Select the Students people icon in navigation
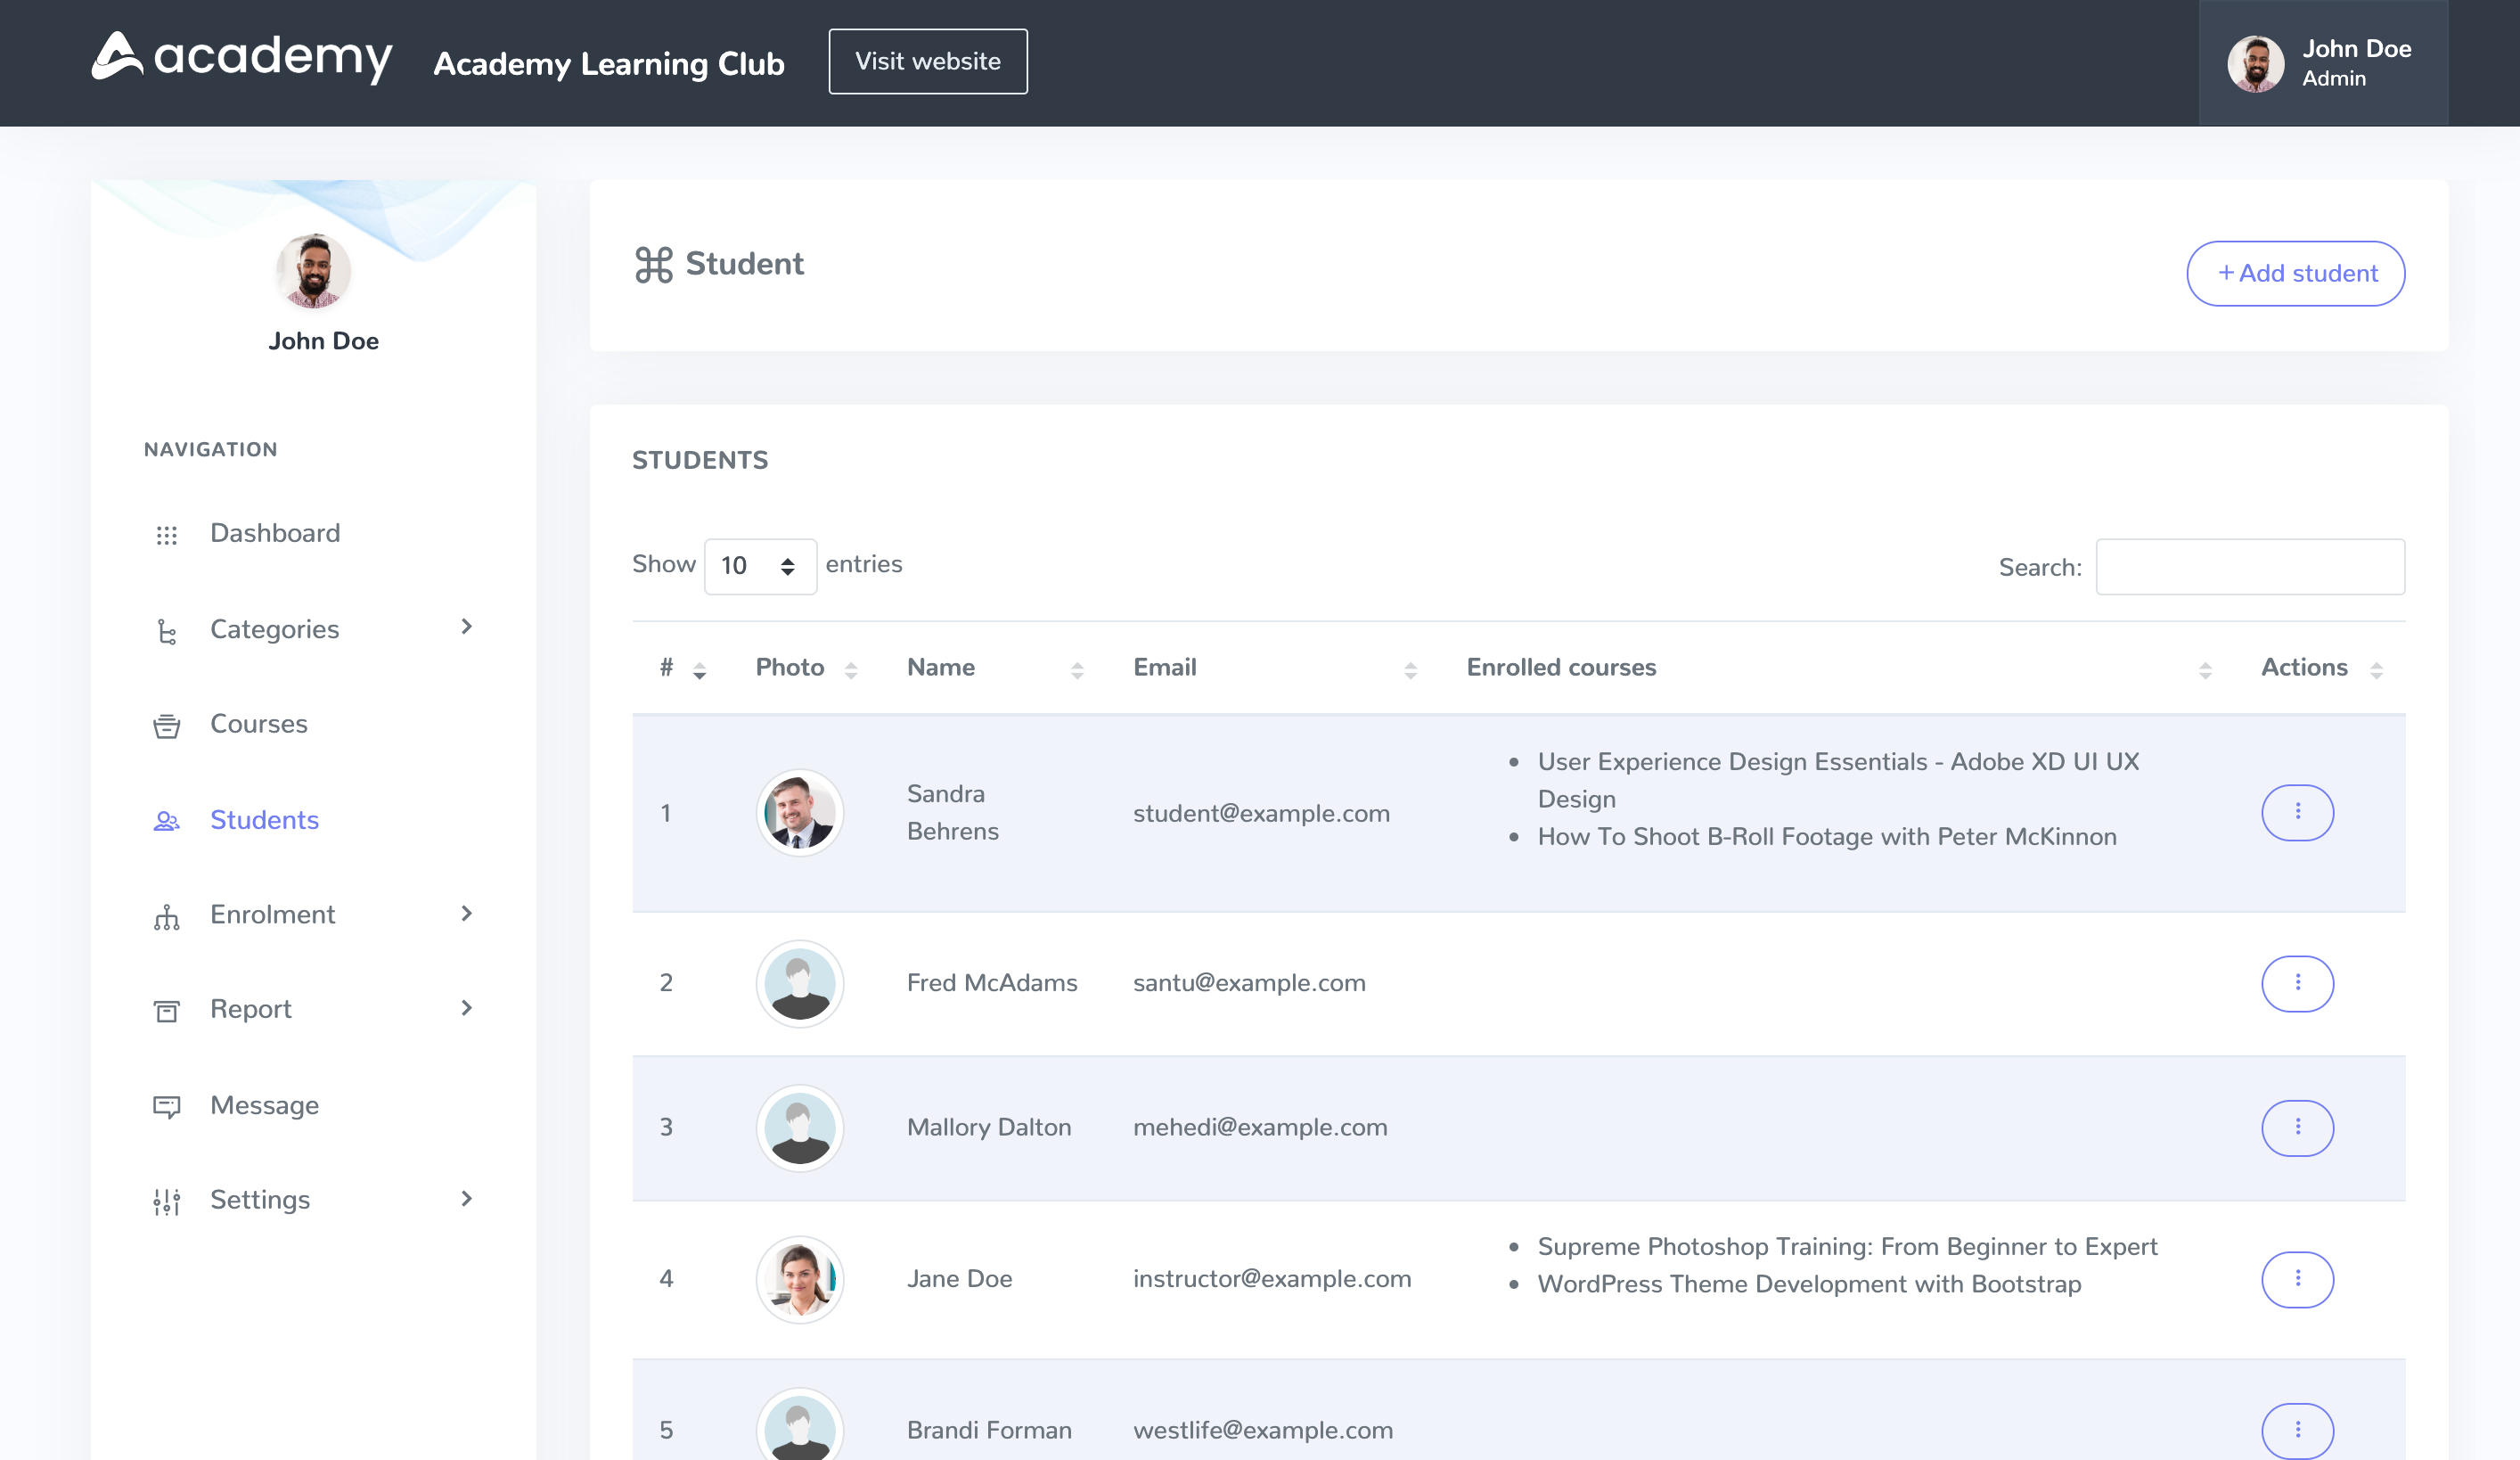Image resolution: width=2520 pixels, height=1460 pixels. [167, 821]
